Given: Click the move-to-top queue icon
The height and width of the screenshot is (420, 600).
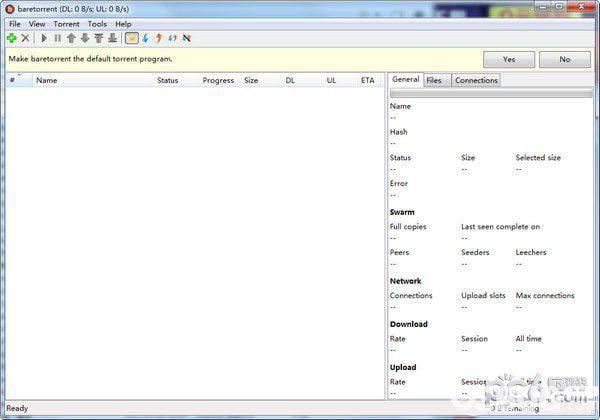Looking at the screenshot, I should point(99,38).
